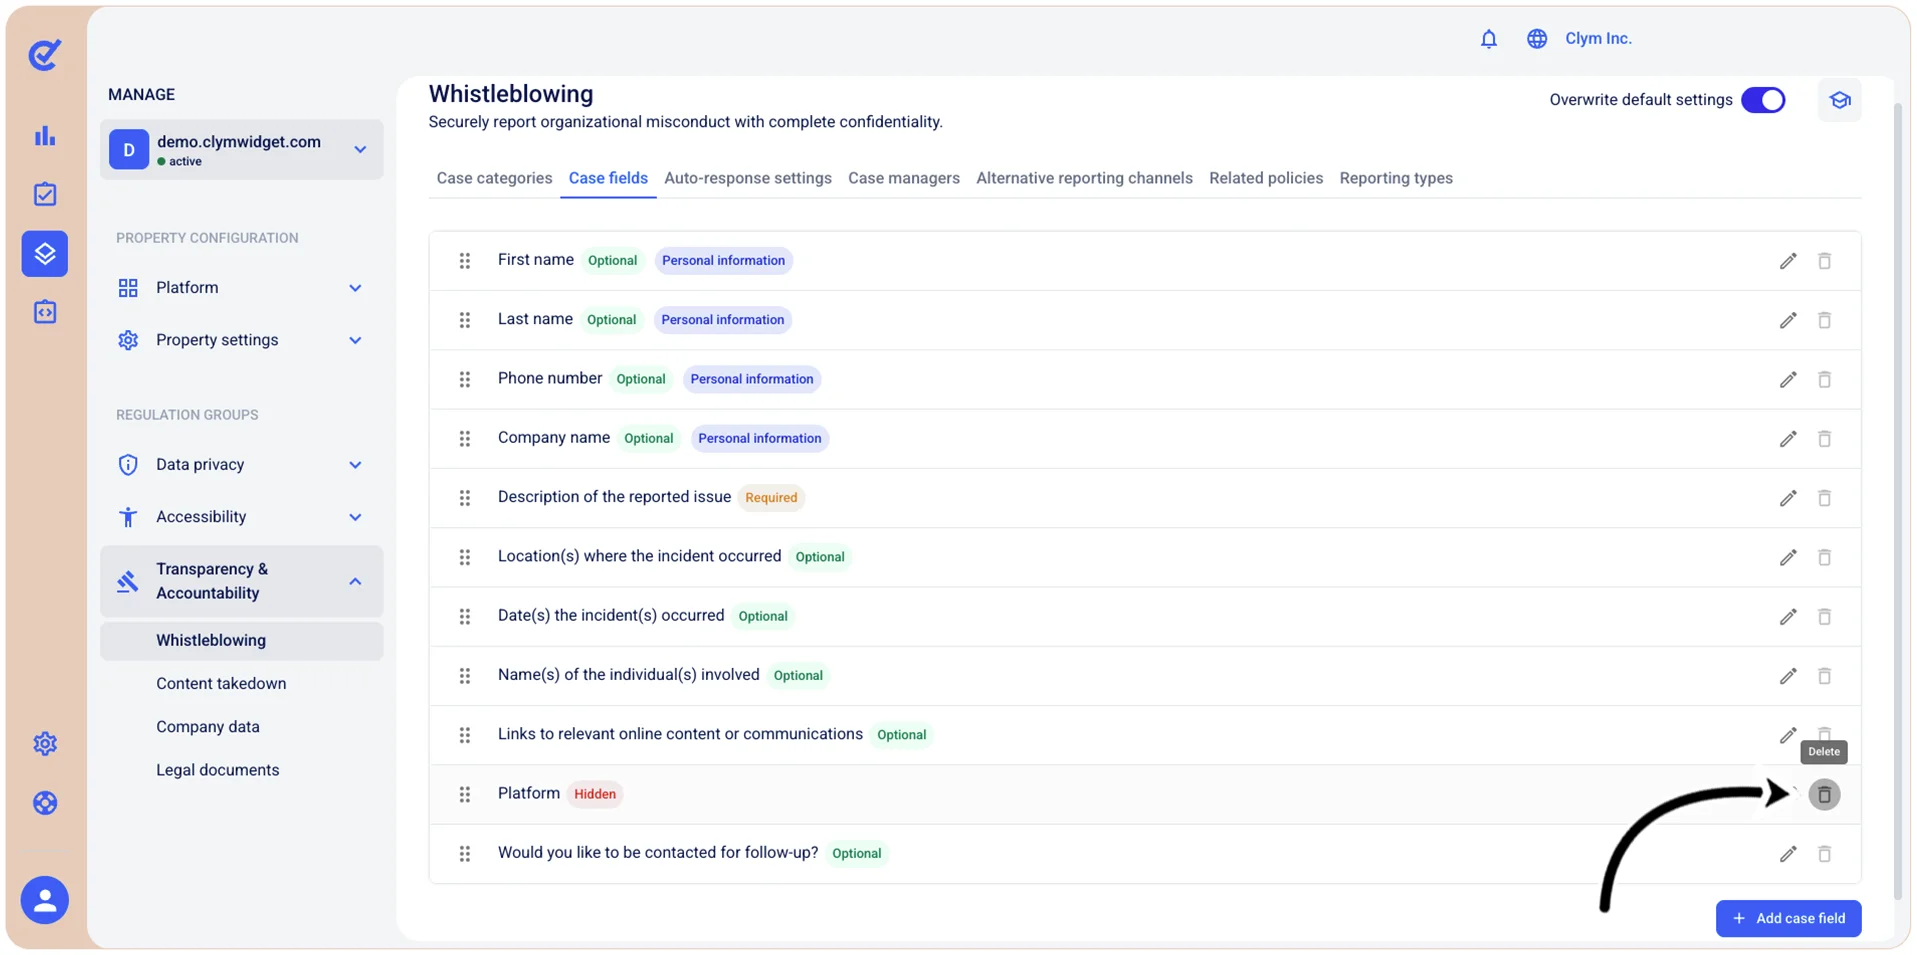
Task: Delete the Platform case field
Action: 1824,794
